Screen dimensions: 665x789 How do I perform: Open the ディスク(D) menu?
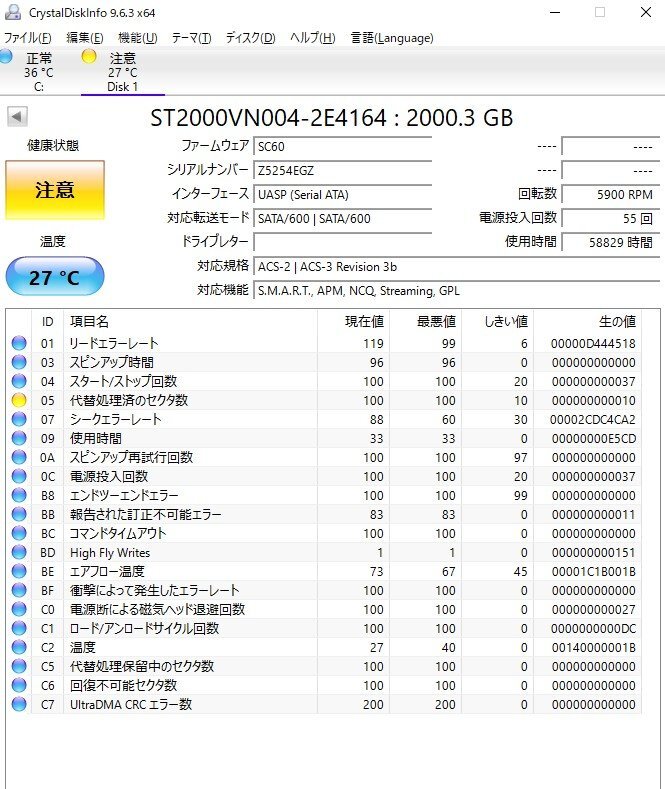pos(250,38)
